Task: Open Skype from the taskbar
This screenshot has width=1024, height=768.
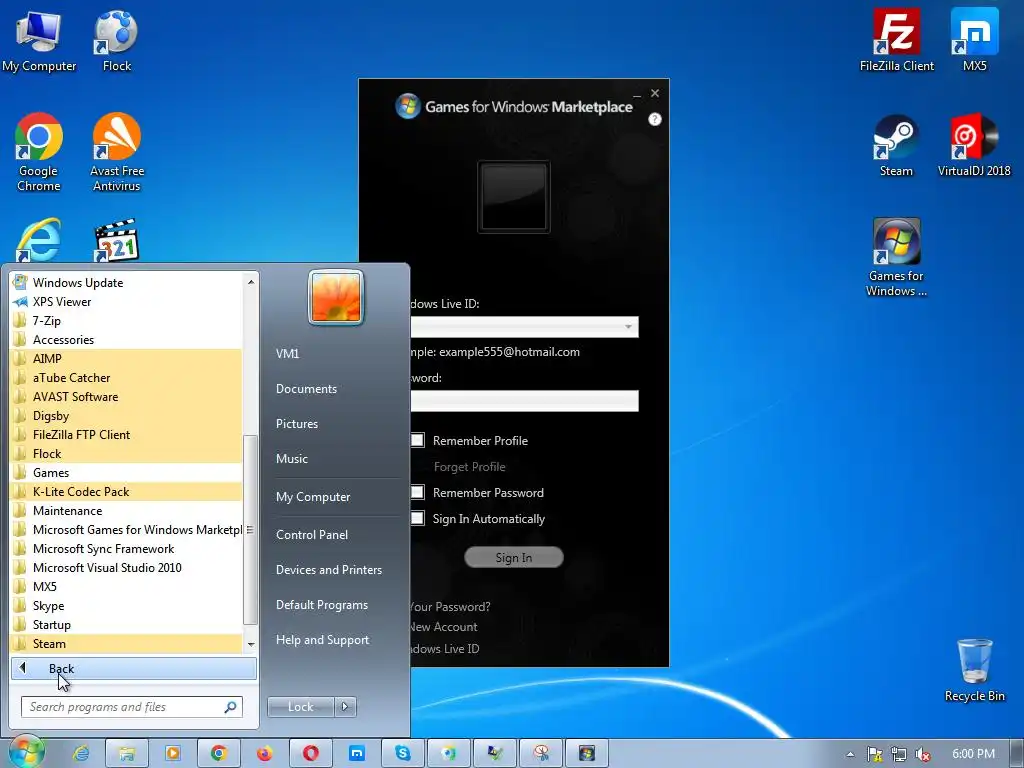Action: coord(403,753)
